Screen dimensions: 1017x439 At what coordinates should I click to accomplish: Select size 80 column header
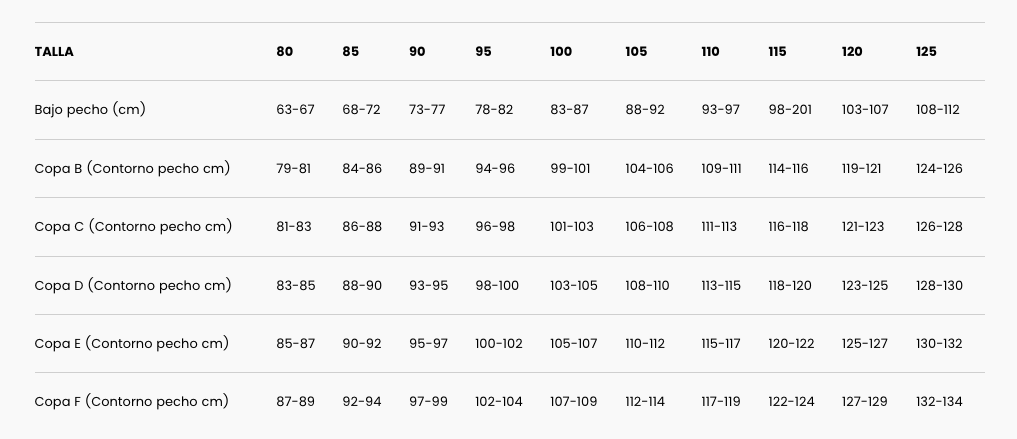285,52
